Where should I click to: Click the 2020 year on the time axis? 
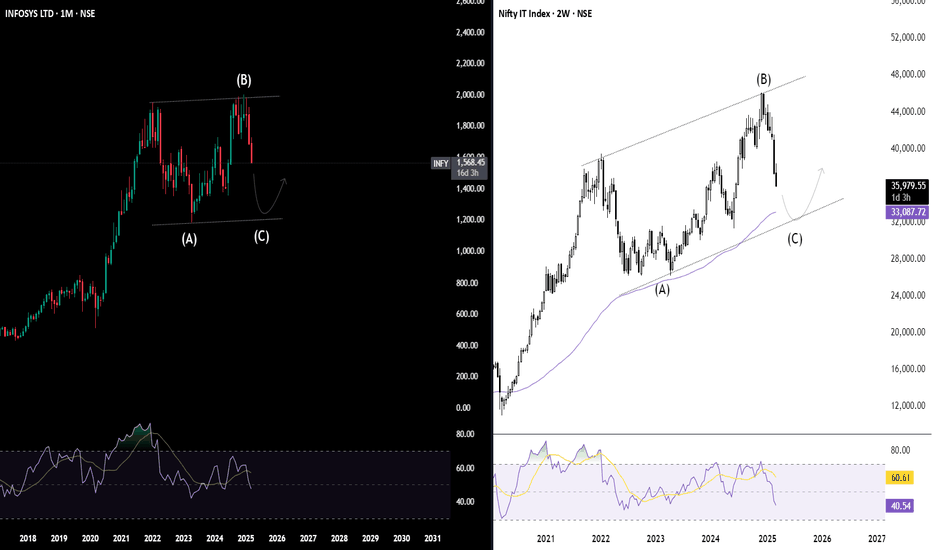[90, 539]
